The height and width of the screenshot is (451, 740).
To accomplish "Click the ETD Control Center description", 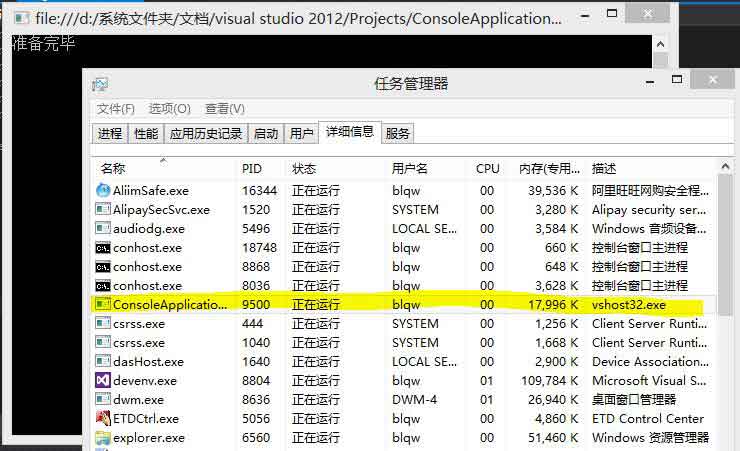I will coord(648,418).
